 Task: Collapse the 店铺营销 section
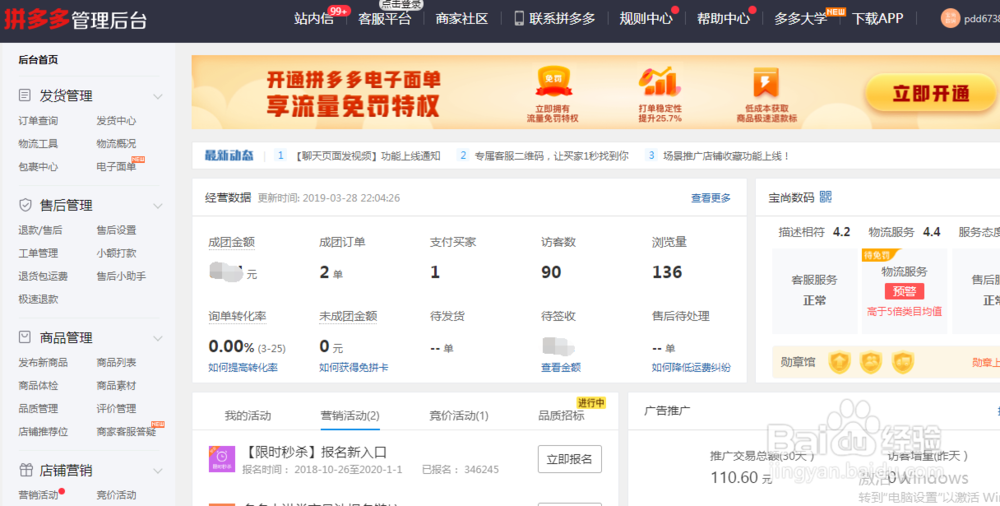158,471
